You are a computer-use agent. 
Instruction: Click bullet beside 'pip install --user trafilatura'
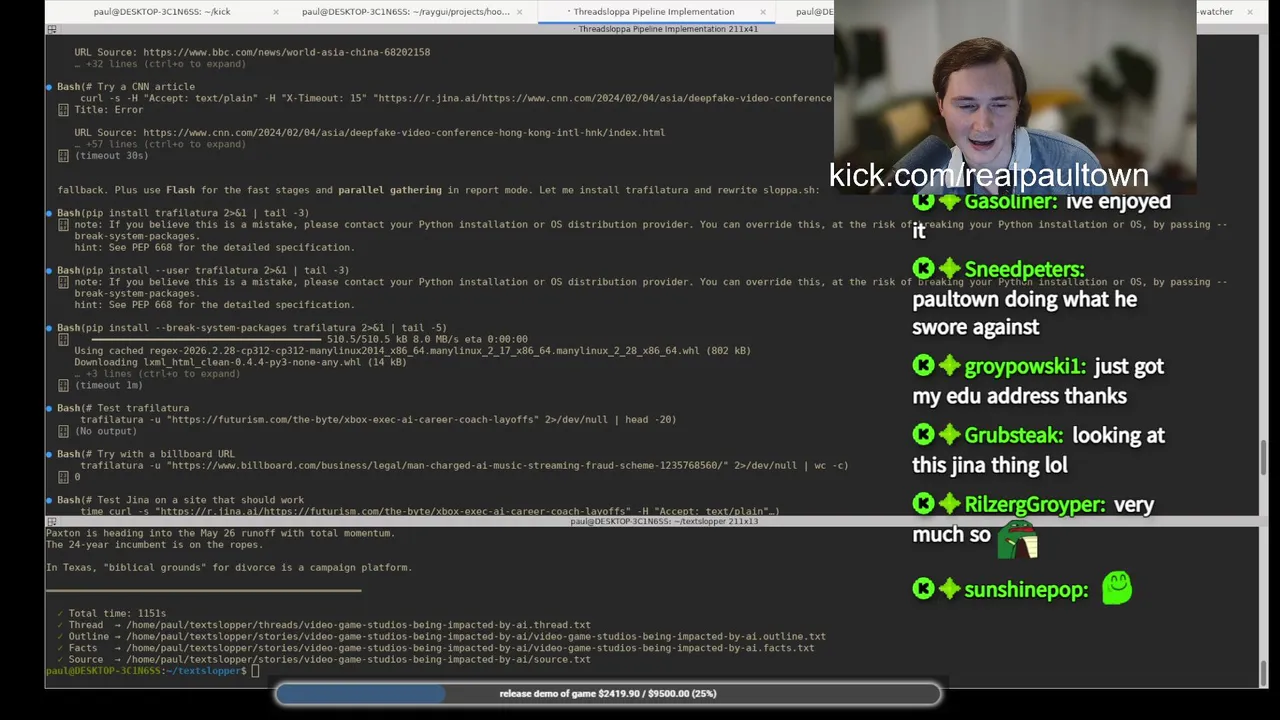49,271
